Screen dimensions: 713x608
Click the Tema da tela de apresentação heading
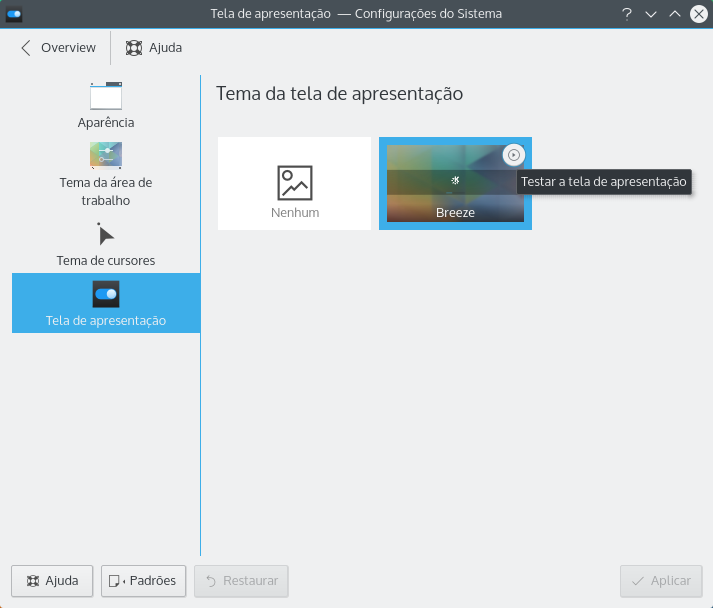click(339, 94)
